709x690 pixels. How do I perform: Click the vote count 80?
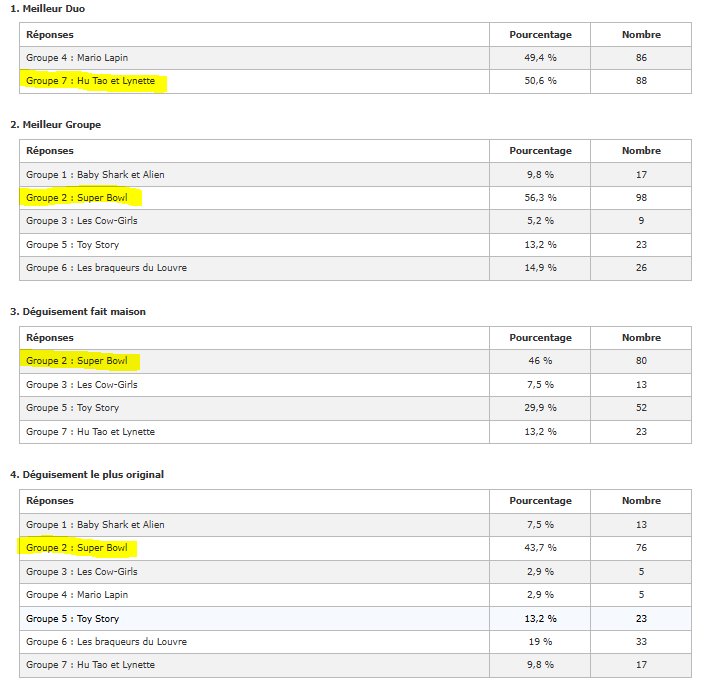641,361
